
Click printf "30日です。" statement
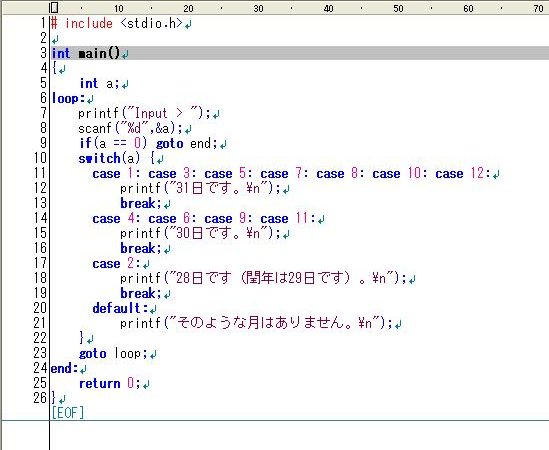(x=200, y=233)
